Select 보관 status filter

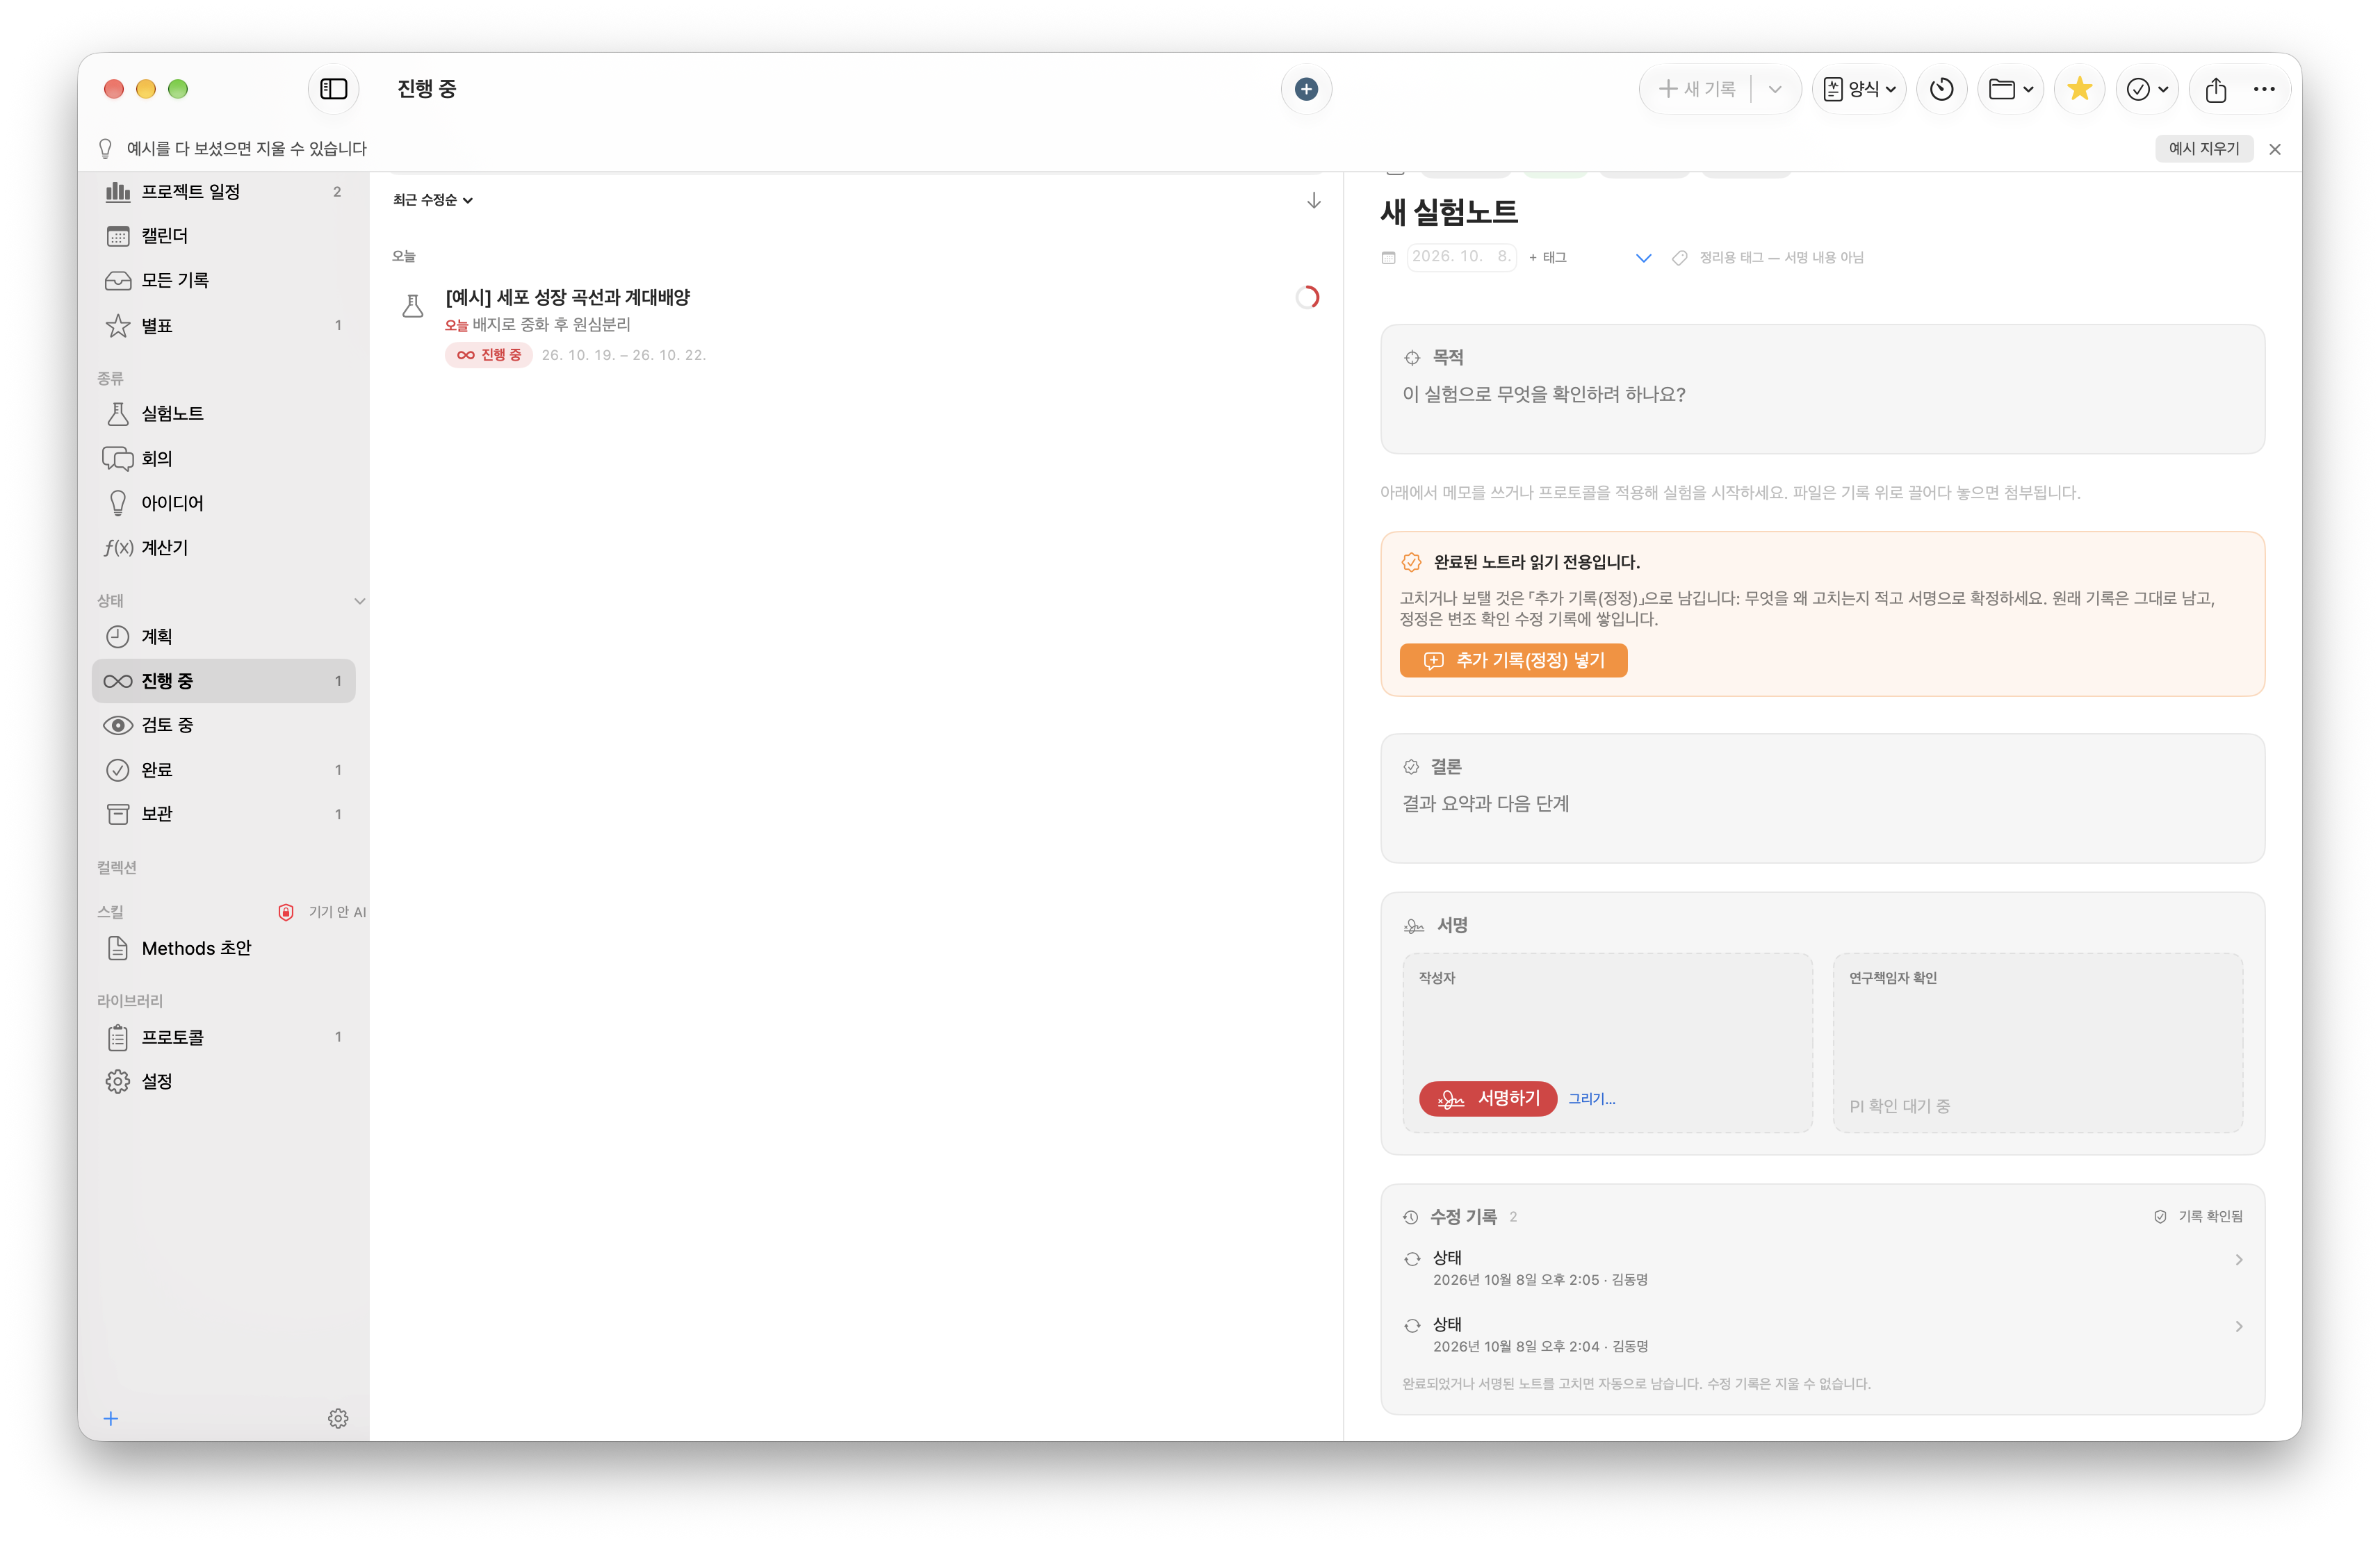coord(223,814)
